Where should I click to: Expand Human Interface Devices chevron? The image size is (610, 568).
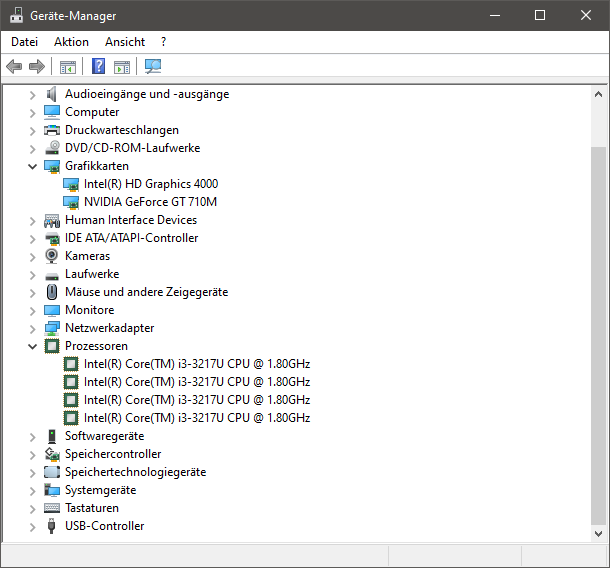(x=33, y=221)
